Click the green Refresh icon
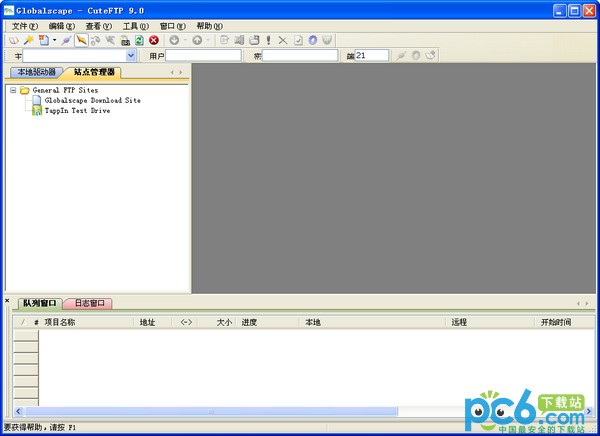600x436 pixels. click(139, 40)
